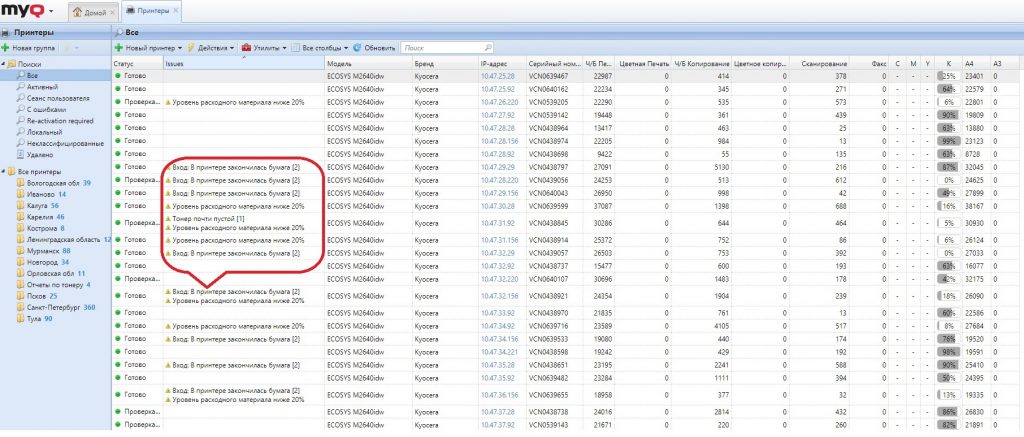
Task: Click the Псков folder icon
Action: [x=21, y=295]
